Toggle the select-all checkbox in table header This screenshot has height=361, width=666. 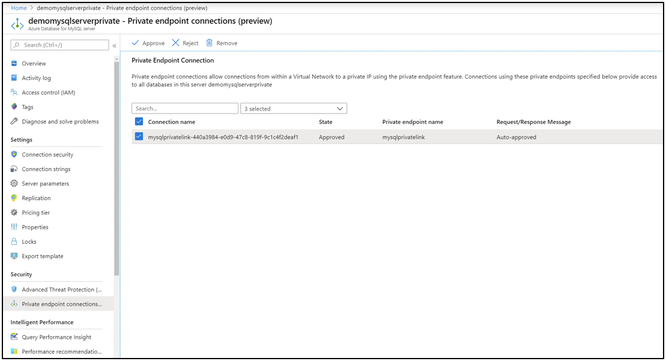coord(139,121)
